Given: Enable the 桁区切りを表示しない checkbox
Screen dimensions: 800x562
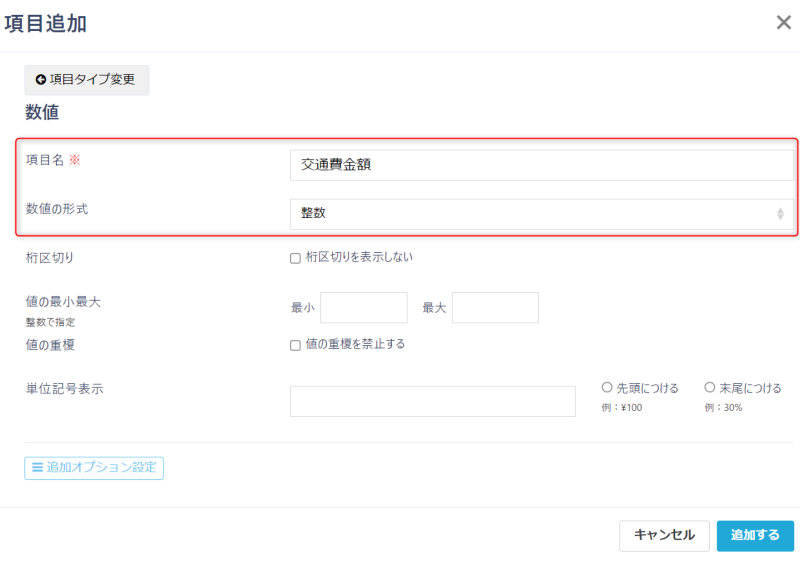Looking at the screenshot, I should 295,258.
